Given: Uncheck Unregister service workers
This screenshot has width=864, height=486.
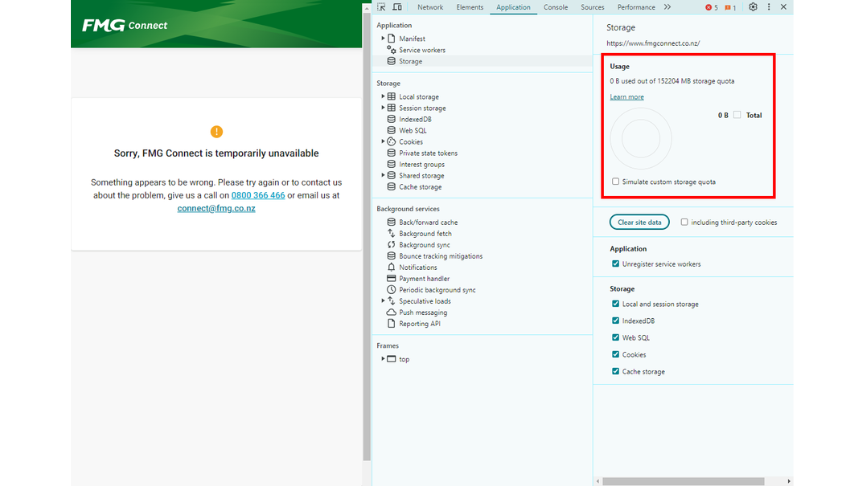Looking at the screenshot, I should [x=615, y=264].
